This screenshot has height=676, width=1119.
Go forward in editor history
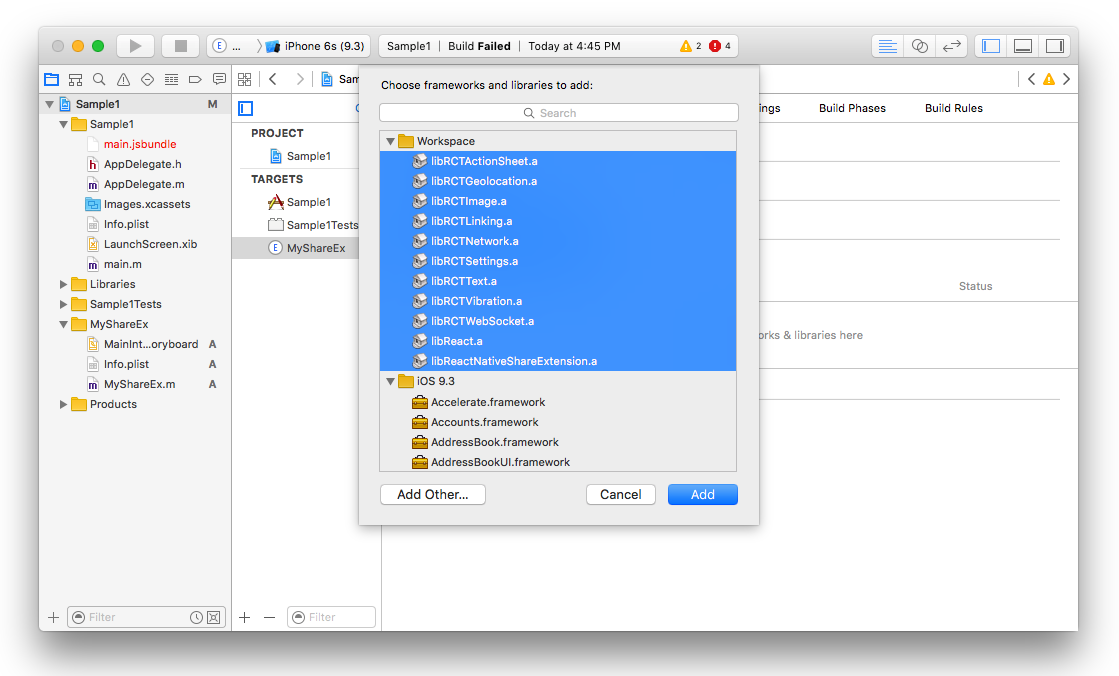tap(300, 79)
